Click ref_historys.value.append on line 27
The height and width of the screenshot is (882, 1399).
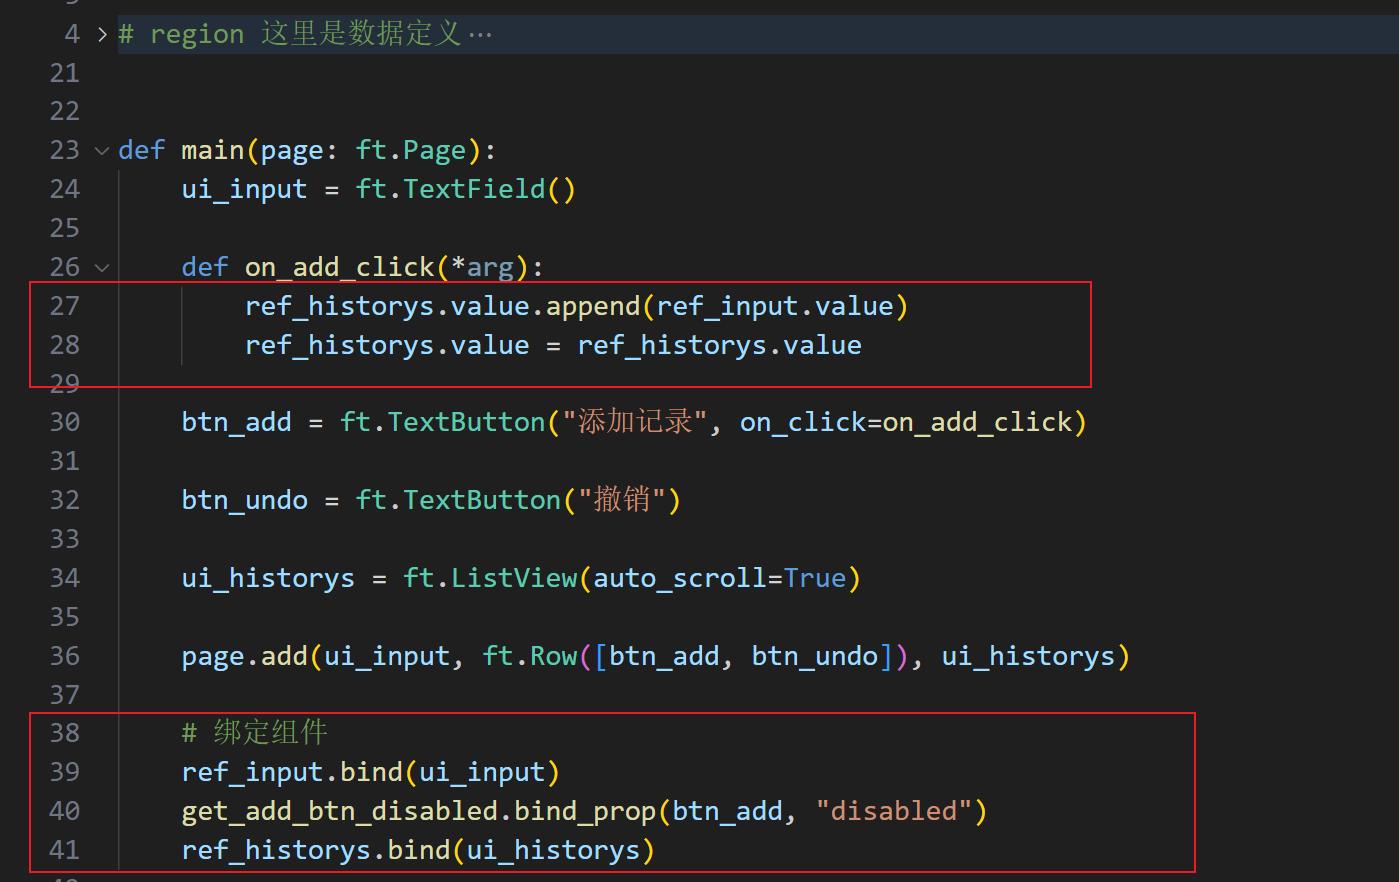(440, 305)
